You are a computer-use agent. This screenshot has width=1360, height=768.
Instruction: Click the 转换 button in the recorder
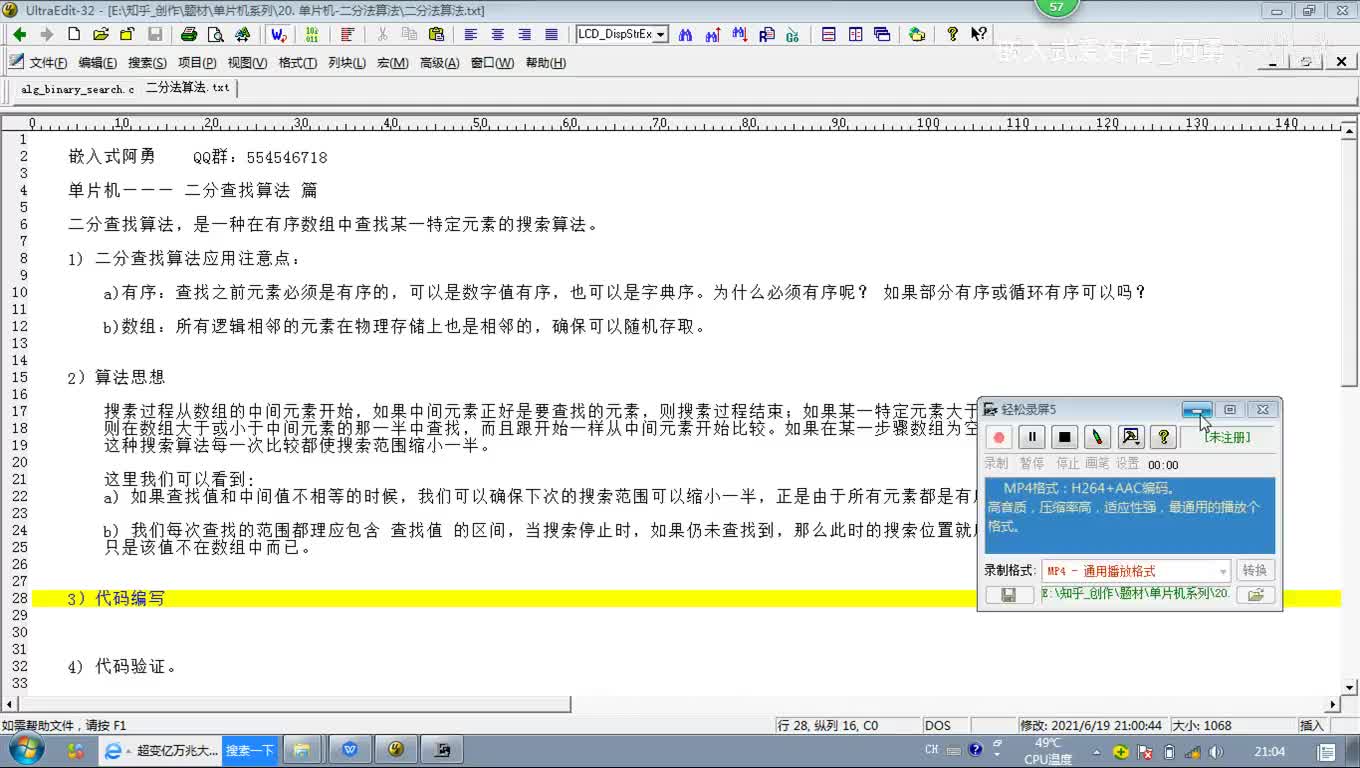[1255, 571]
